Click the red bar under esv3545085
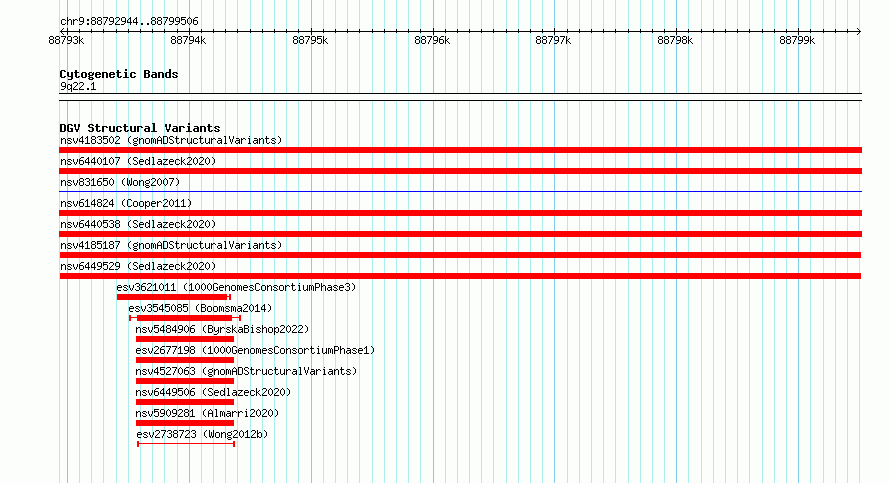The image size is (890, 483). pos(185,318)
